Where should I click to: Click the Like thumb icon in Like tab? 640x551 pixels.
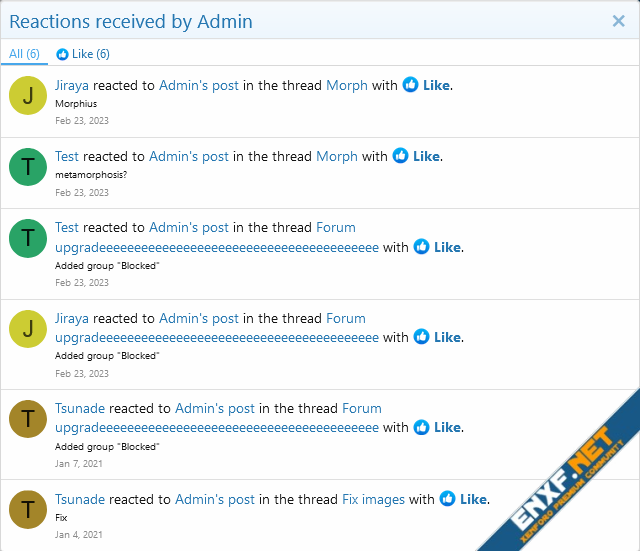click(63, 54)
